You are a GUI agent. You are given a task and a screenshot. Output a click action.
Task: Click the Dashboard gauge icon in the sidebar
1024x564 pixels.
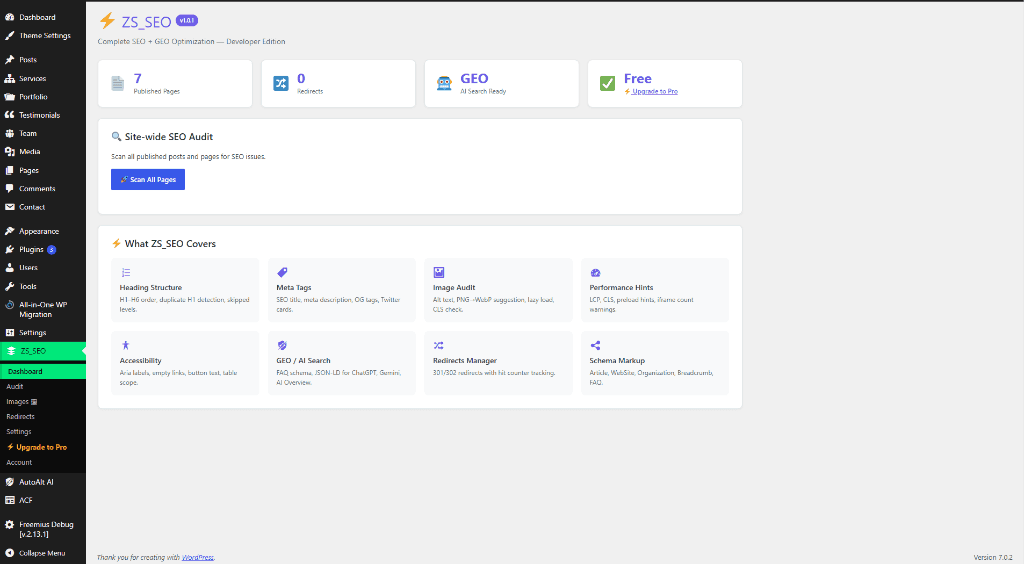[x=10, y=17]
